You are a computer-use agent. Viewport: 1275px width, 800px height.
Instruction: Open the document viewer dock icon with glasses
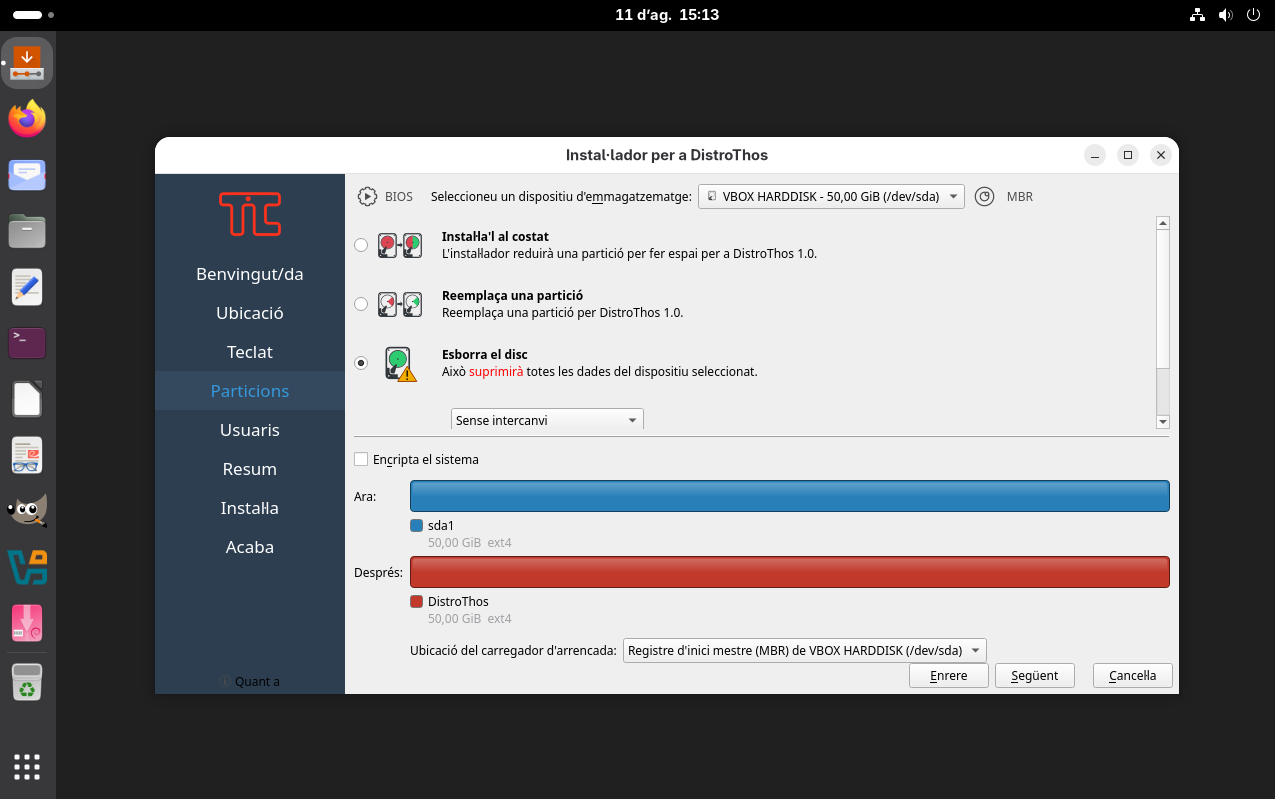(27, 455)
